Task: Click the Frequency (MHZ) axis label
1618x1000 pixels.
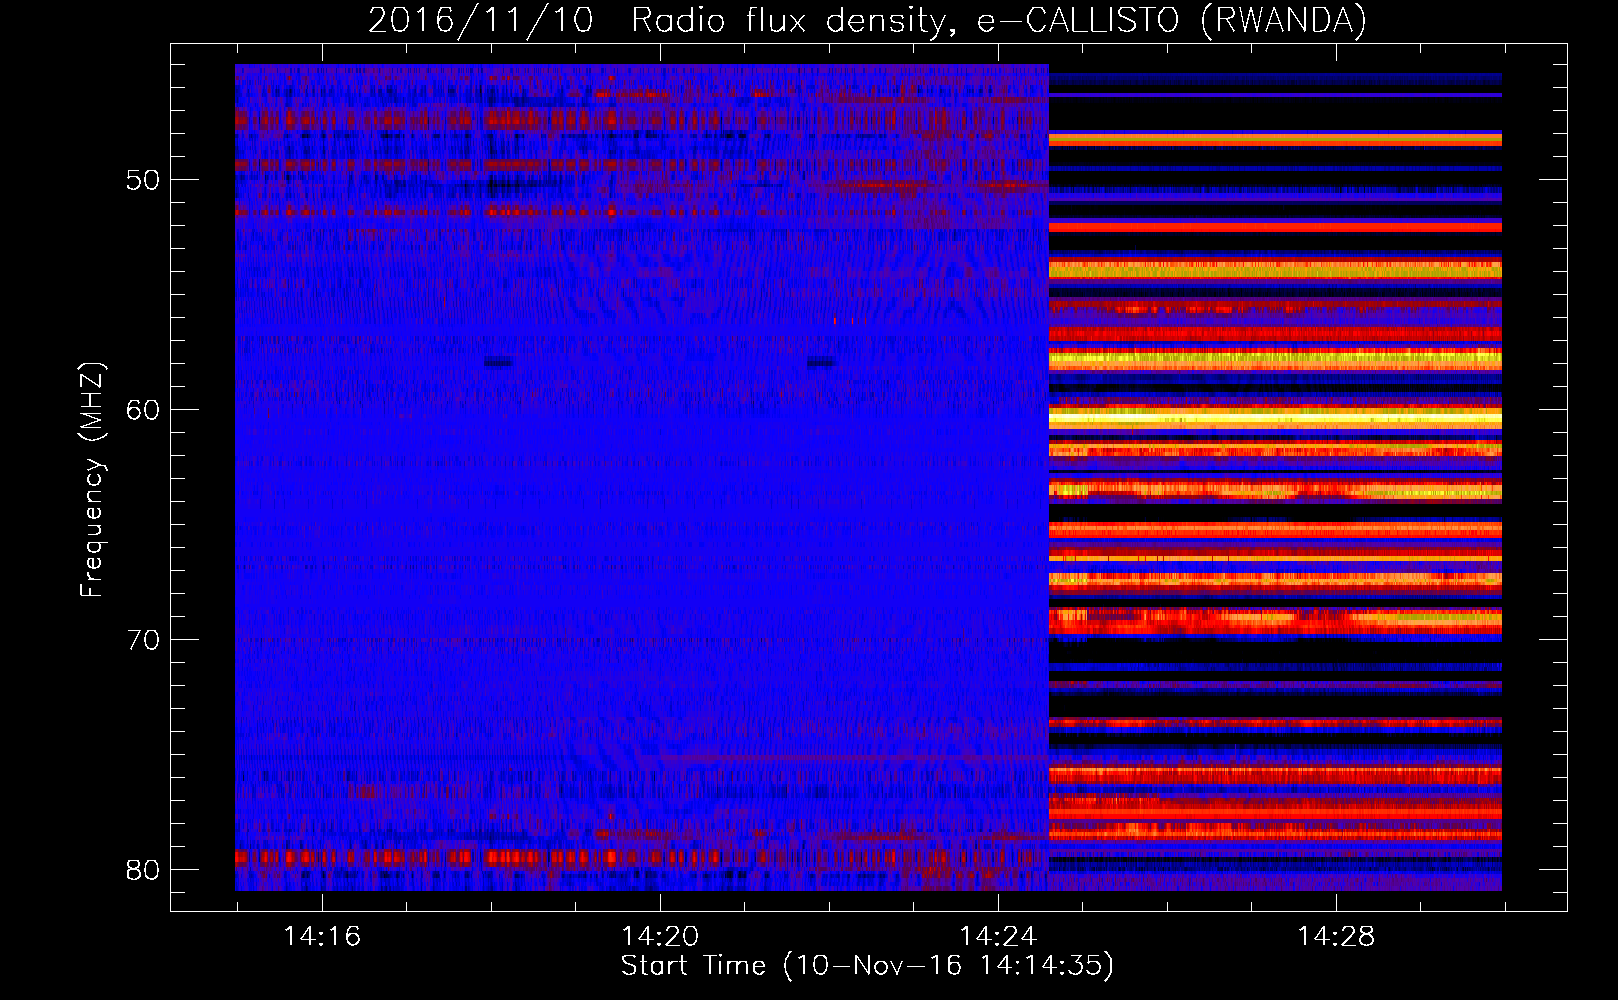Action: (92, 480)
